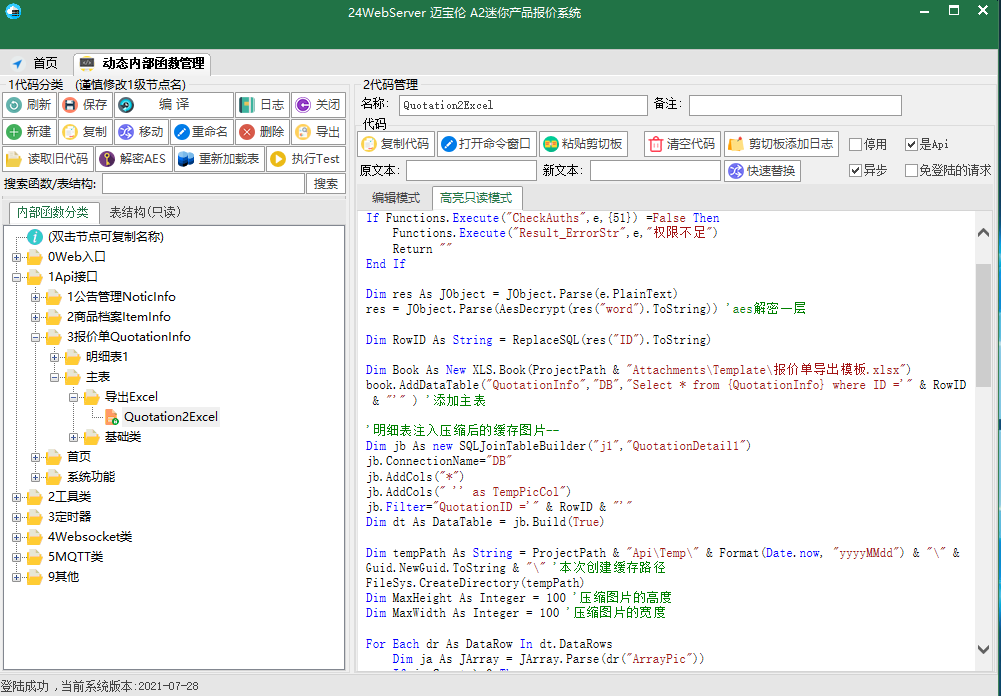Click the 保存 save toolbar button
1001x696 pixels.
pos(86,105)
